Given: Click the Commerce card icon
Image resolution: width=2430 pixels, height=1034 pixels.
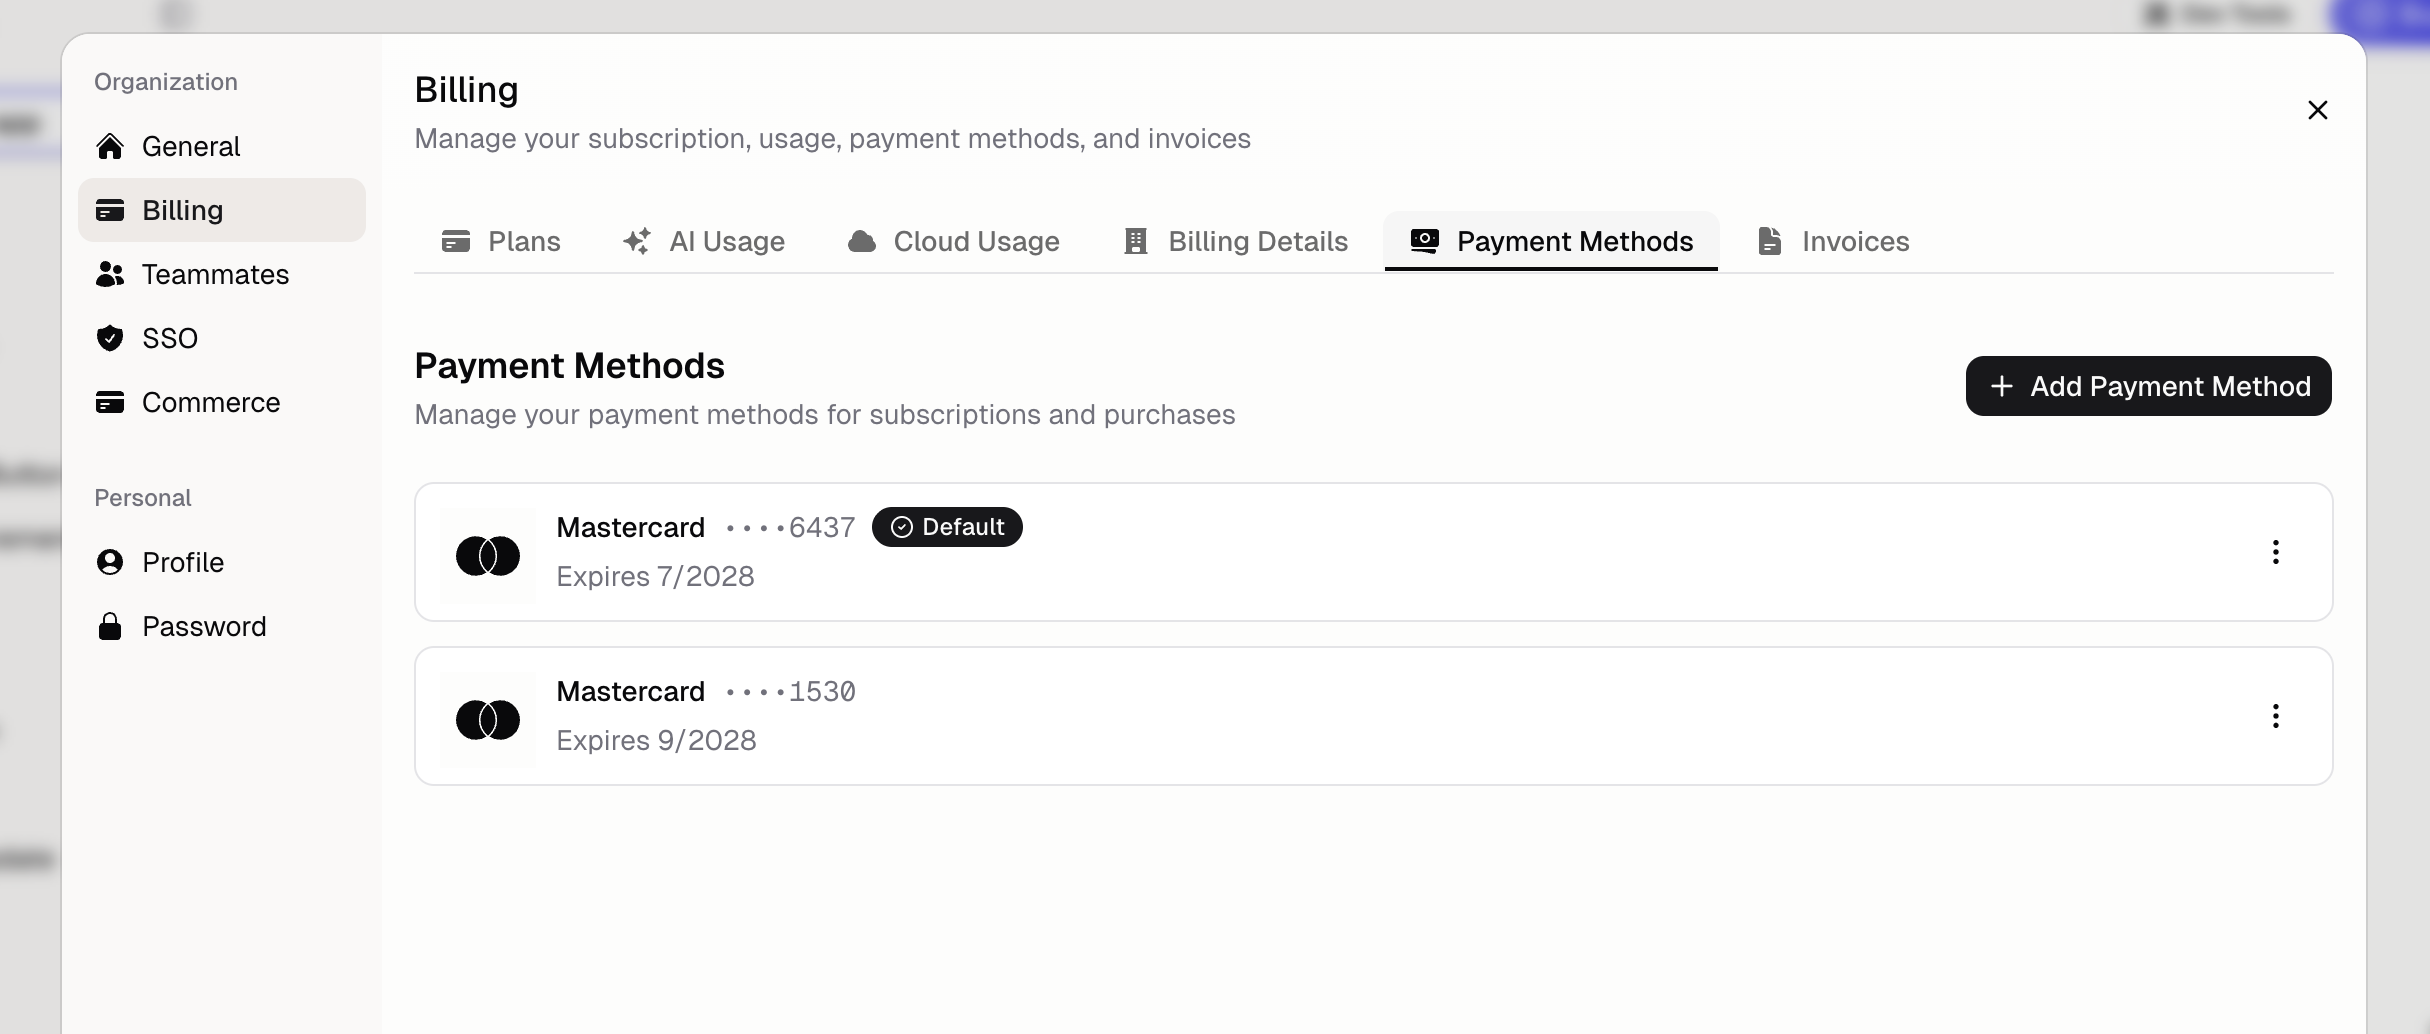Looking at the screenshot, I should [110, 402].
